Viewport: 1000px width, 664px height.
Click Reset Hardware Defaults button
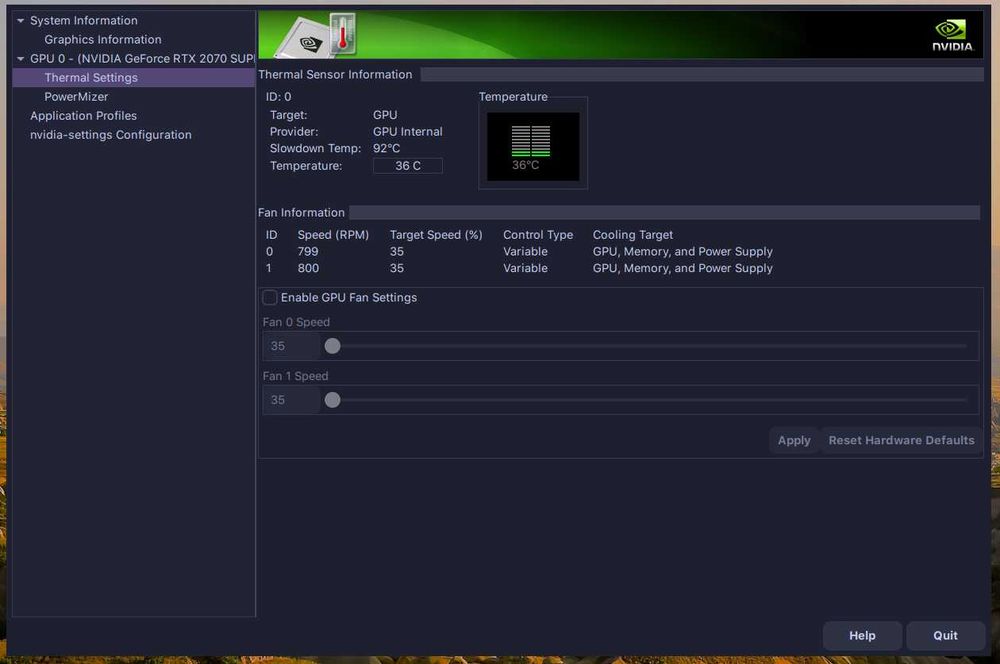pos(901,440)
